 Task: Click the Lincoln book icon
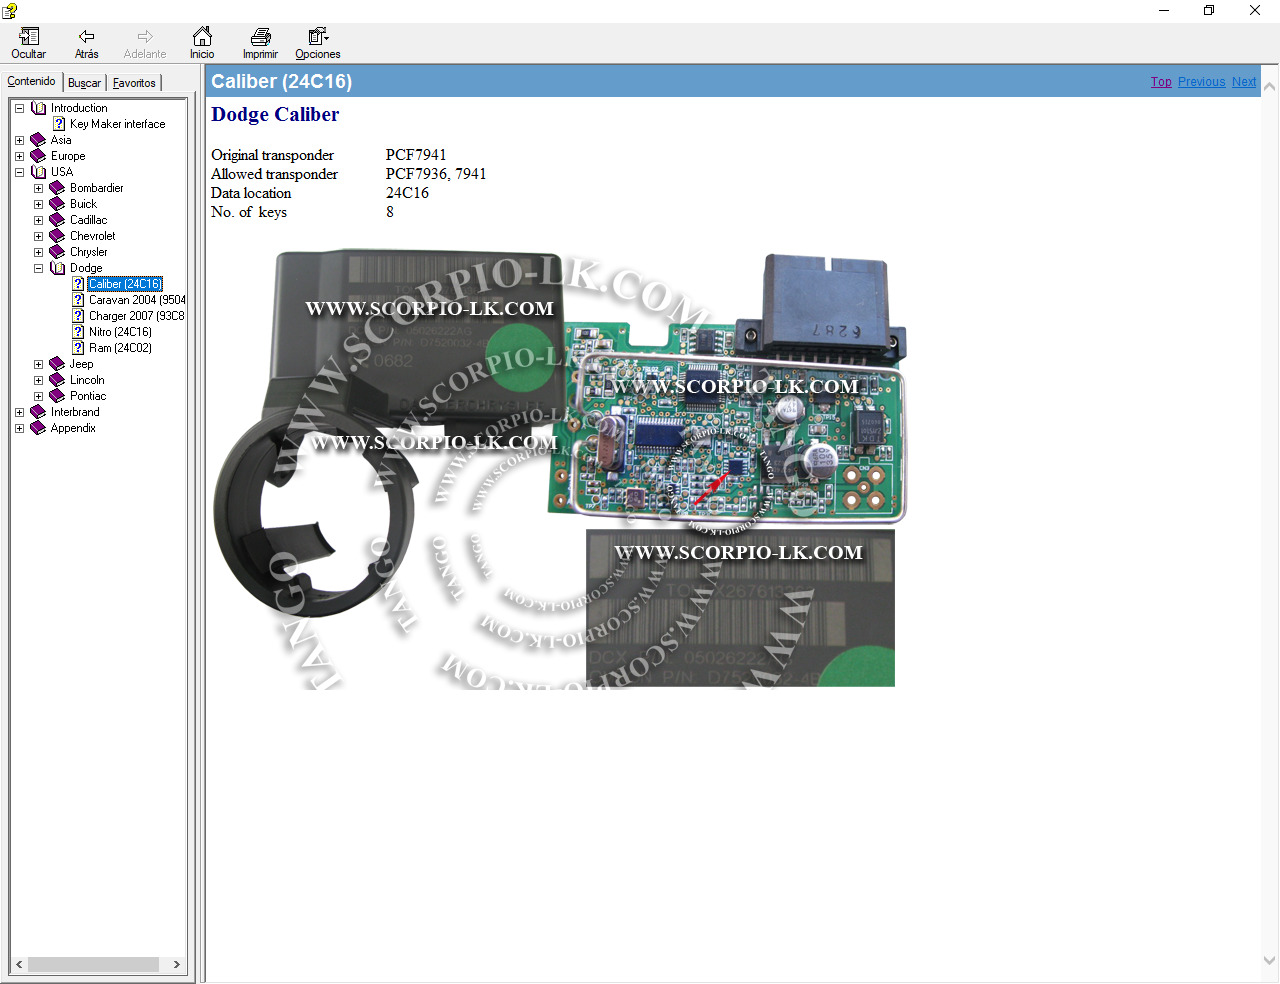(x=58, y=380)
